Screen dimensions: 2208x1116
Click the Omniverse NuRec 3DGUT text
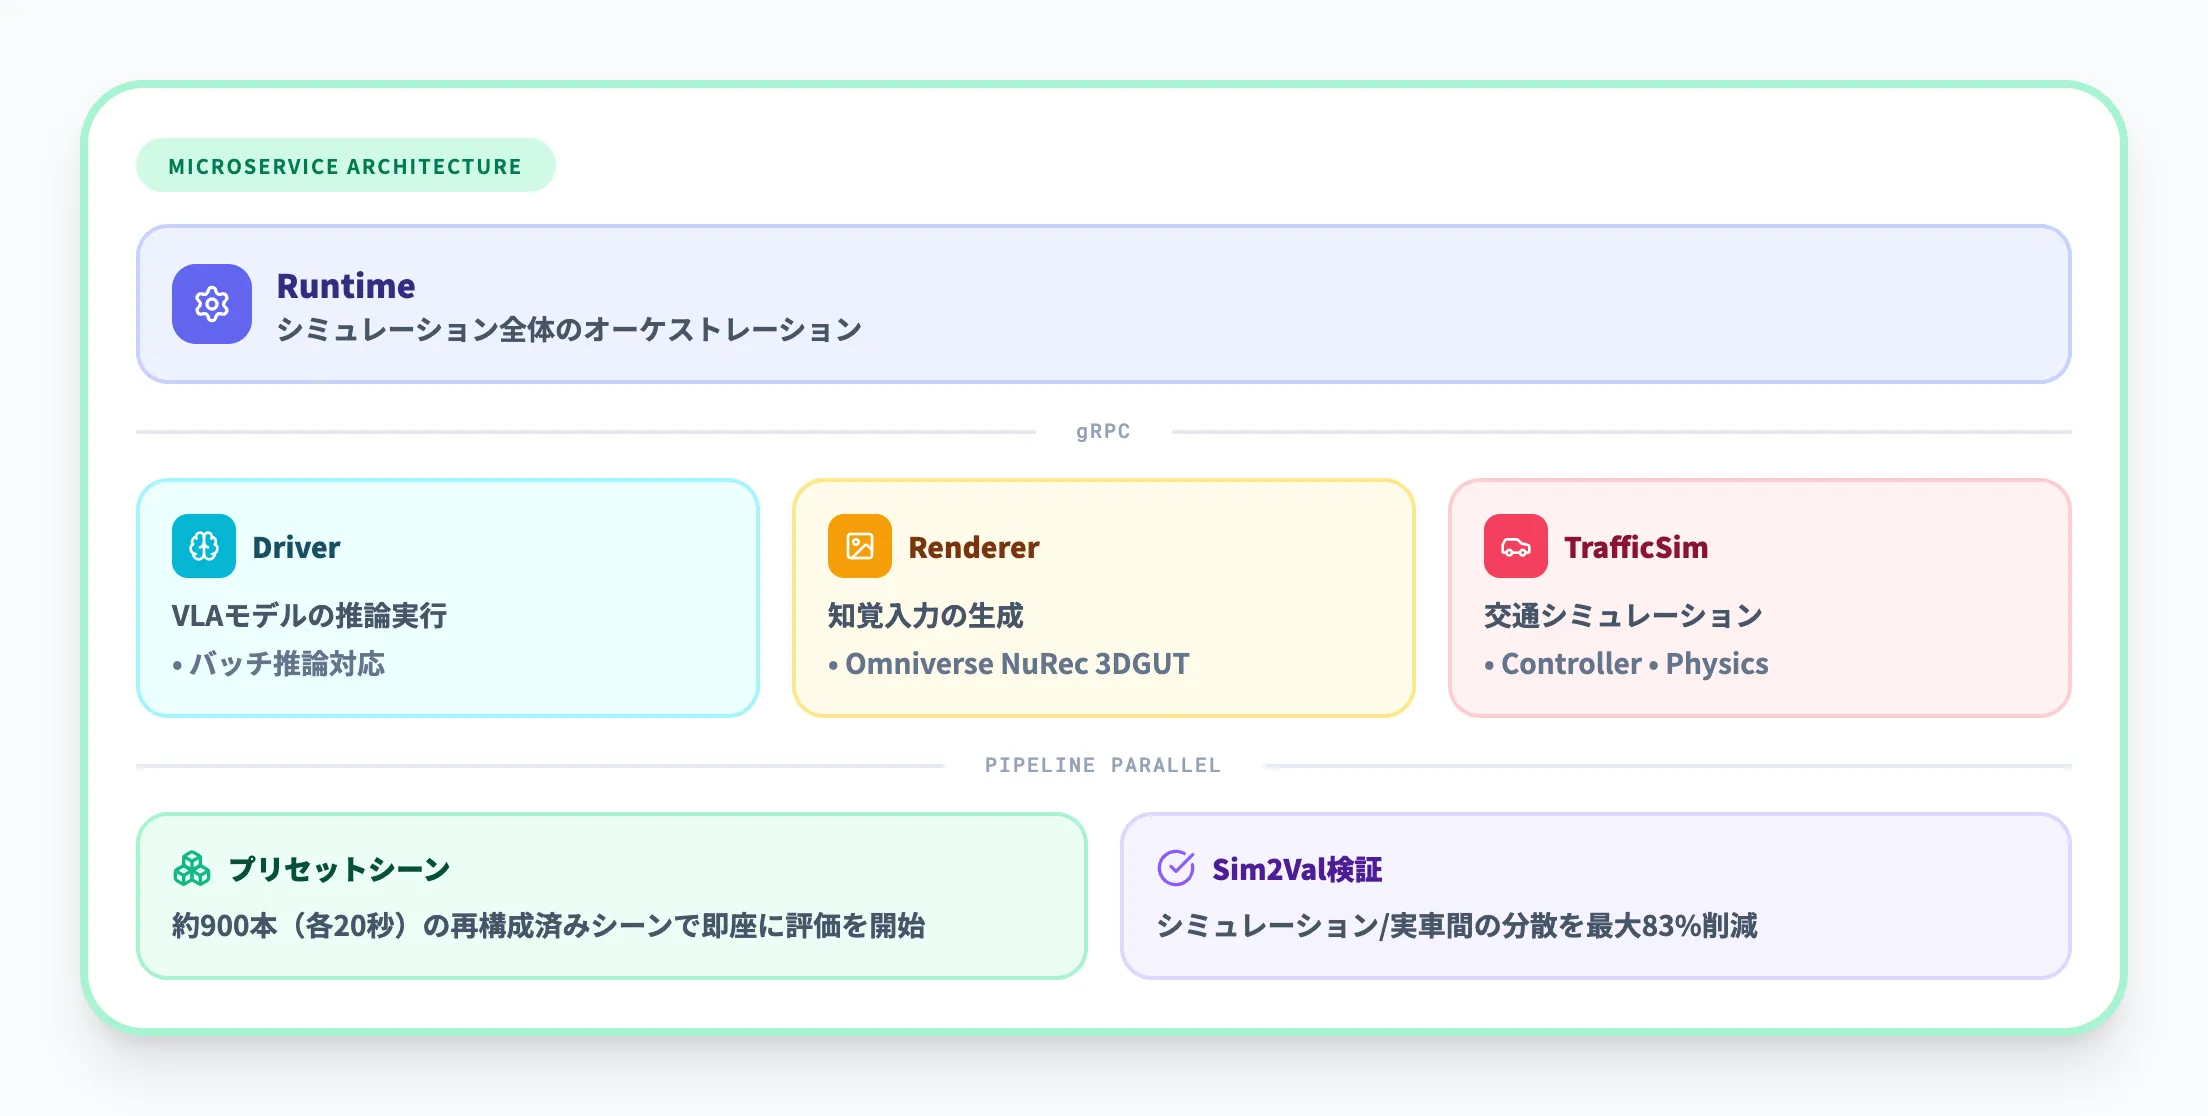(1016, 664)
